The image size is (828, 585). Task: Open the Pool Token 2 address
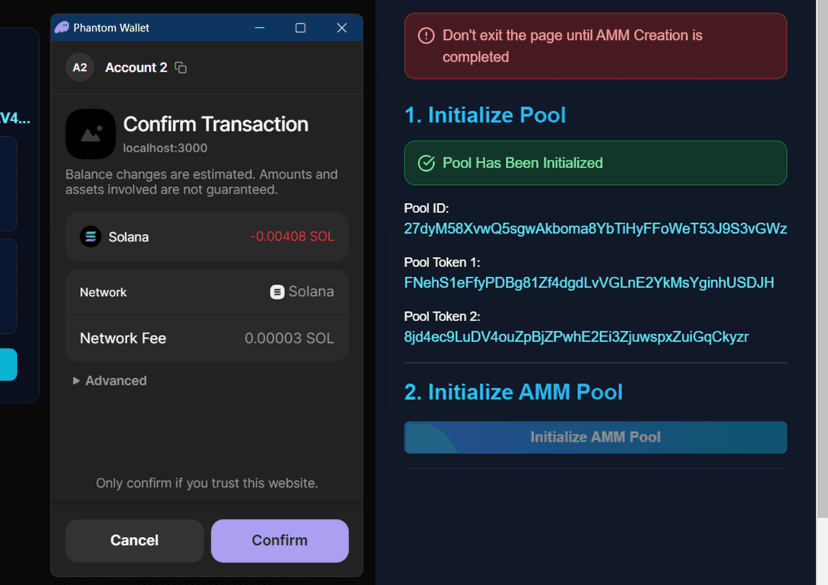coord(576,337)
